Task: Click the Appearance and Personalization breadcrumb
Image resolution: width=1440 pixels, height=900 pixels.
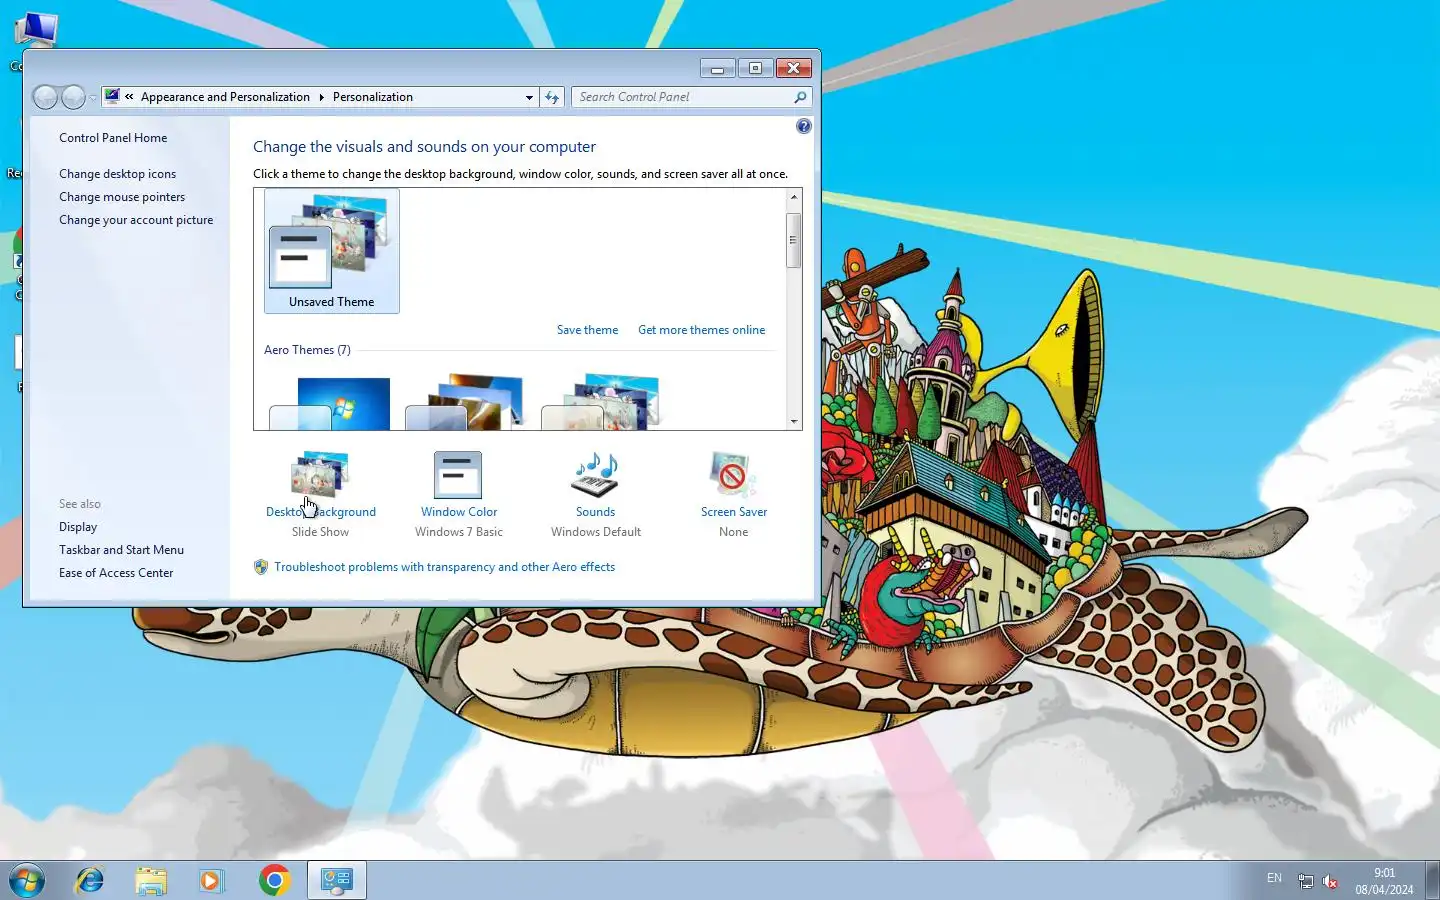Action: click(x=225, y=97)
